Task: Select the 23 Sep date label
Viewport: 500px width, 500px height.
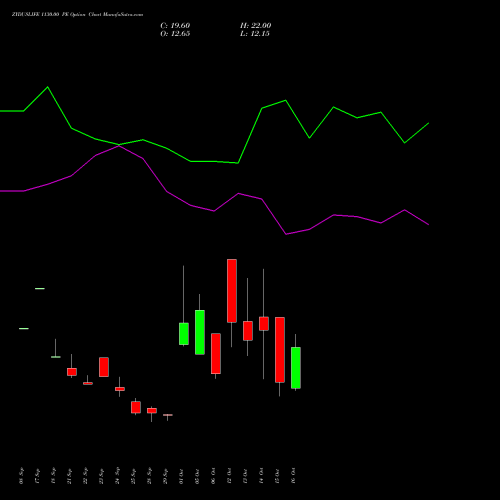Action: point(102,476)
